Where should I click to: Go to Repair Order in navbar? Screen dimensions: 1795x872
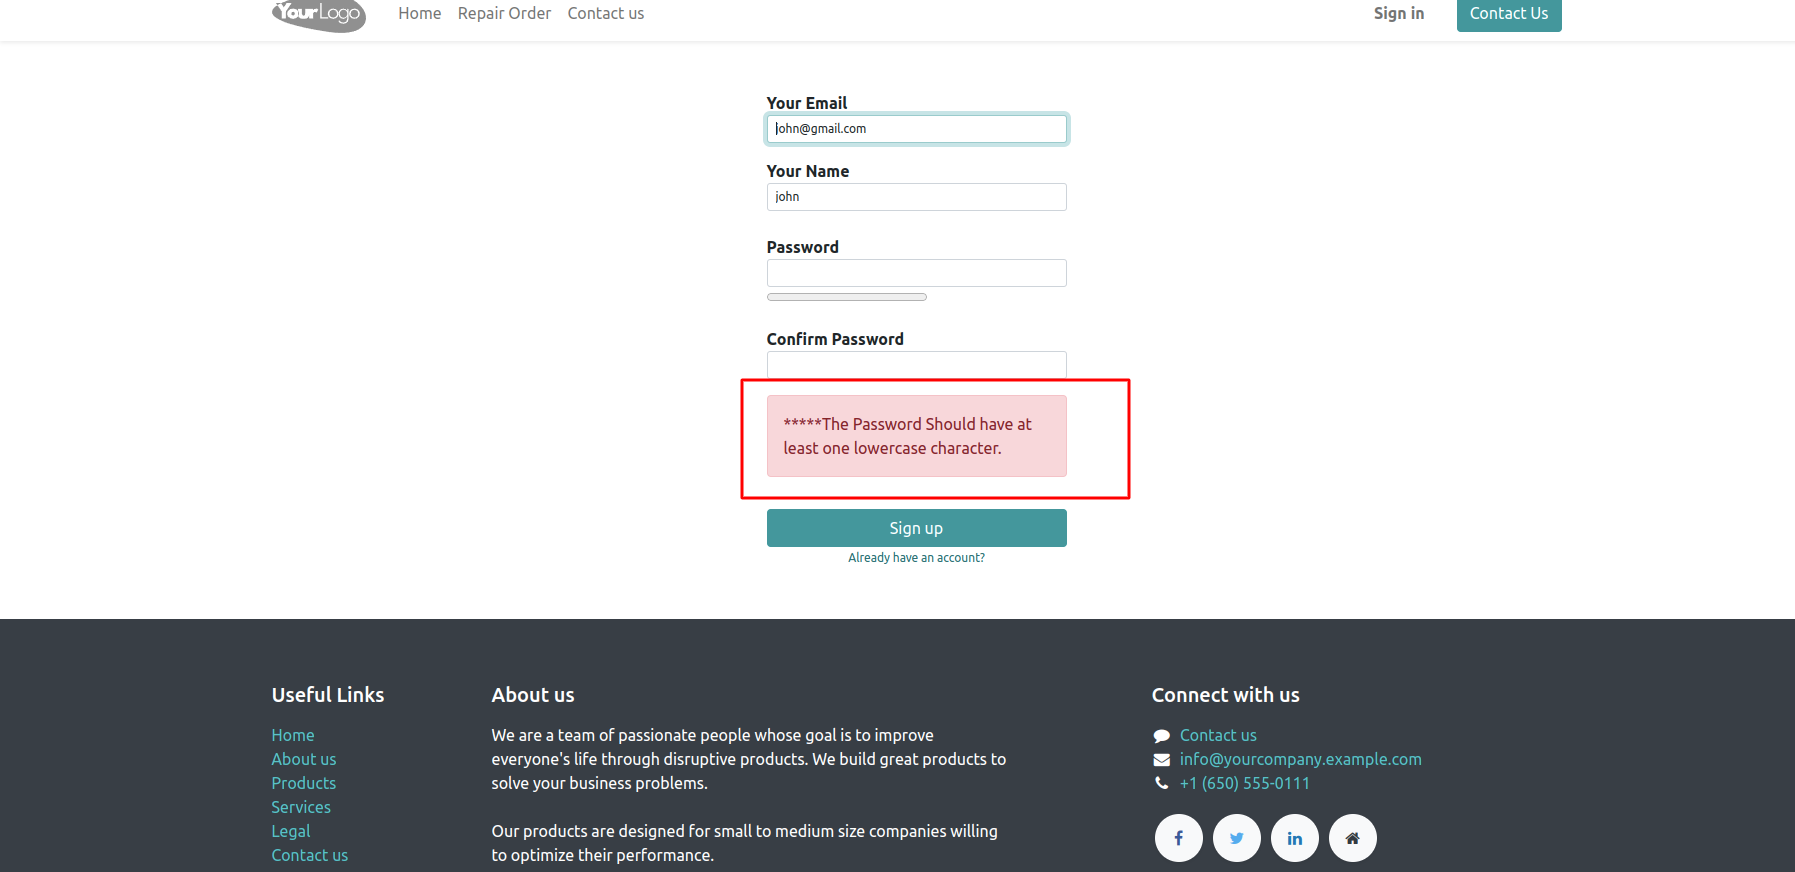click(x=504, y=14)
